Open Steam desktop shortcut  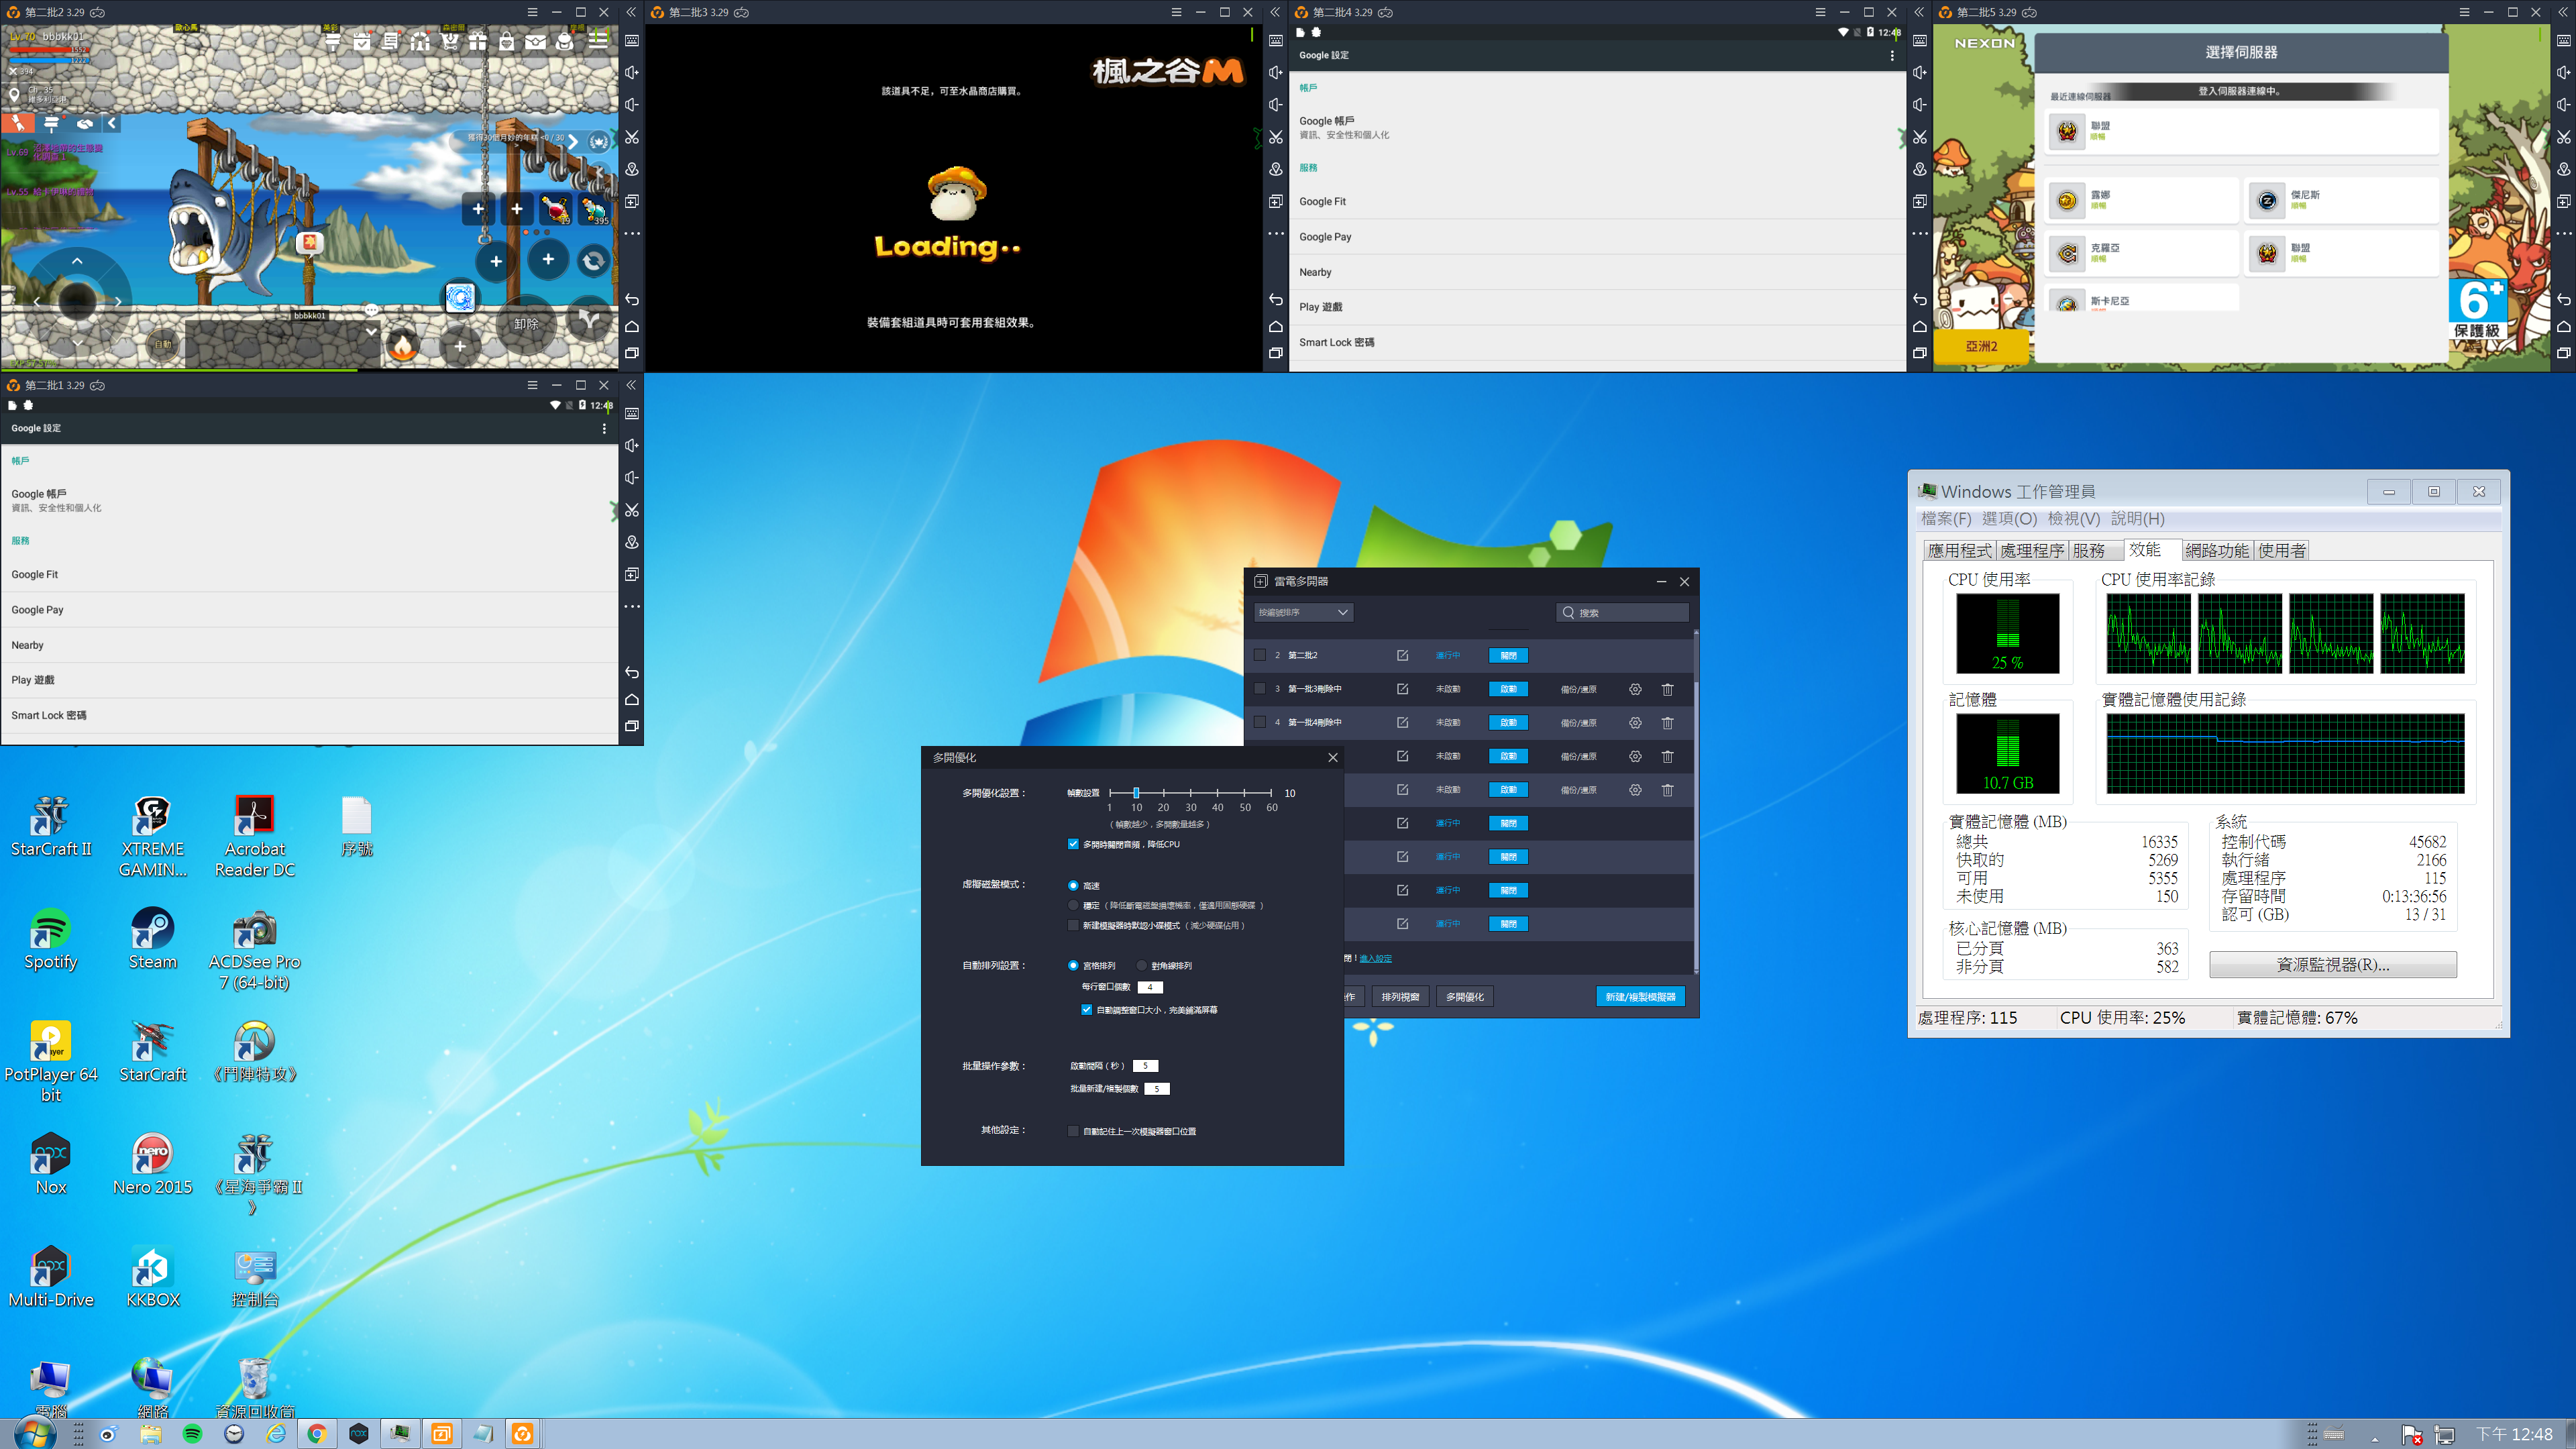(152, 938)
